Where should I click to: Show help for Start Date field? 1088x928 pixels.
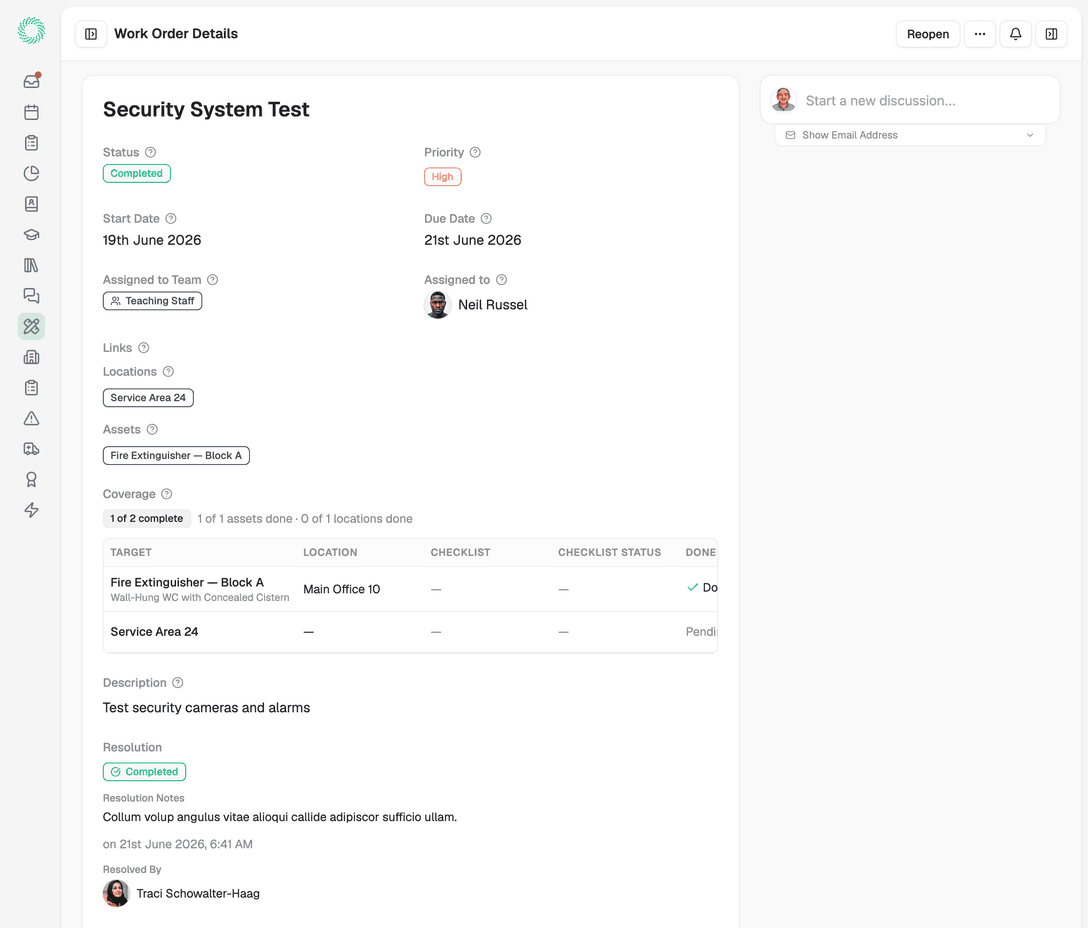point(171,219)
